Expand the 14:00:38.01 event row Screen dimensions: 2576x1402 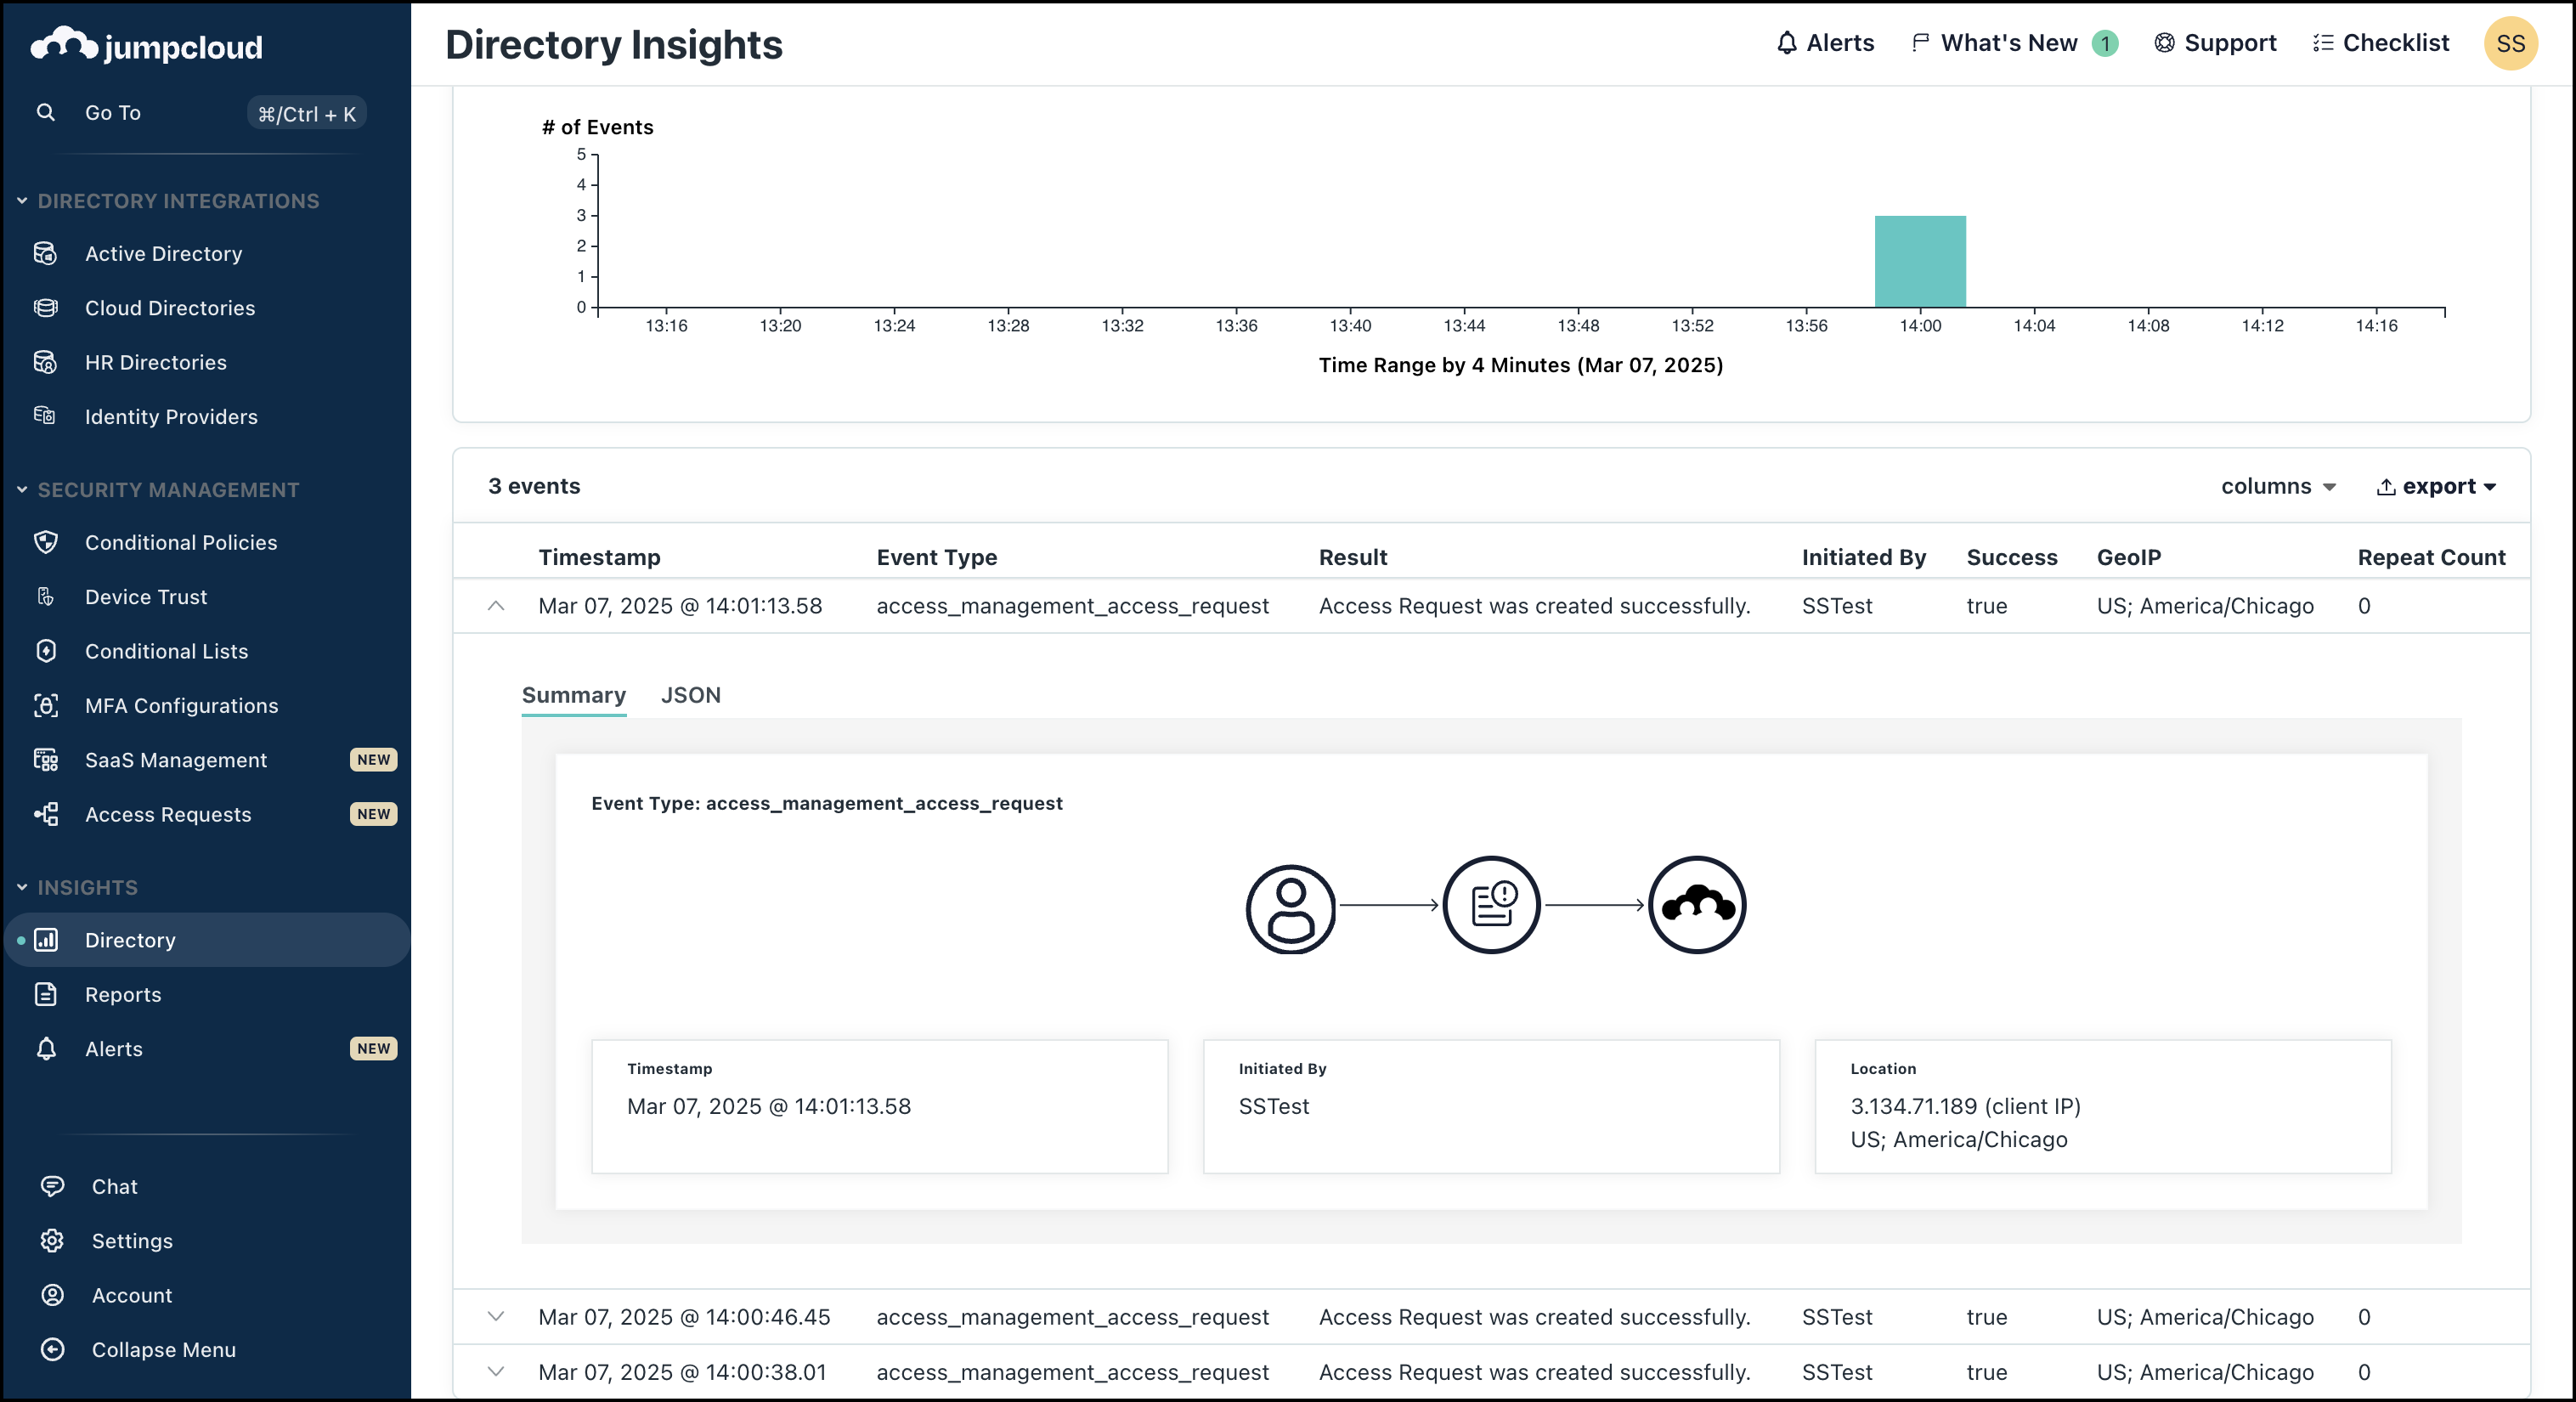(496, 1372)
